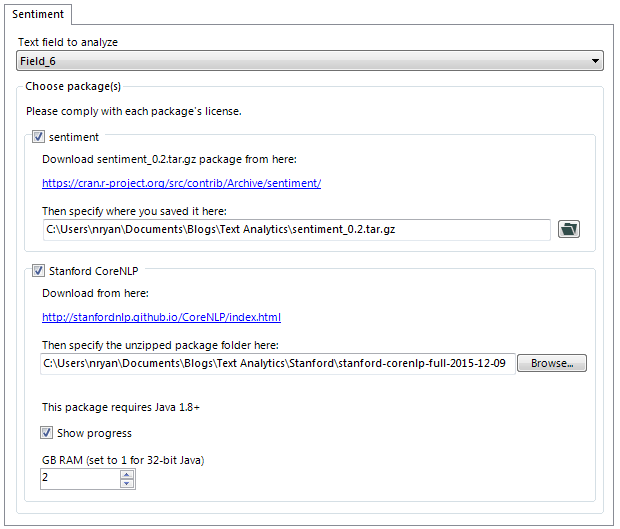This screenshot has height=529, width=620.
Task: Click the 'This package requires Java 1.8+' note
Action: 121,407
